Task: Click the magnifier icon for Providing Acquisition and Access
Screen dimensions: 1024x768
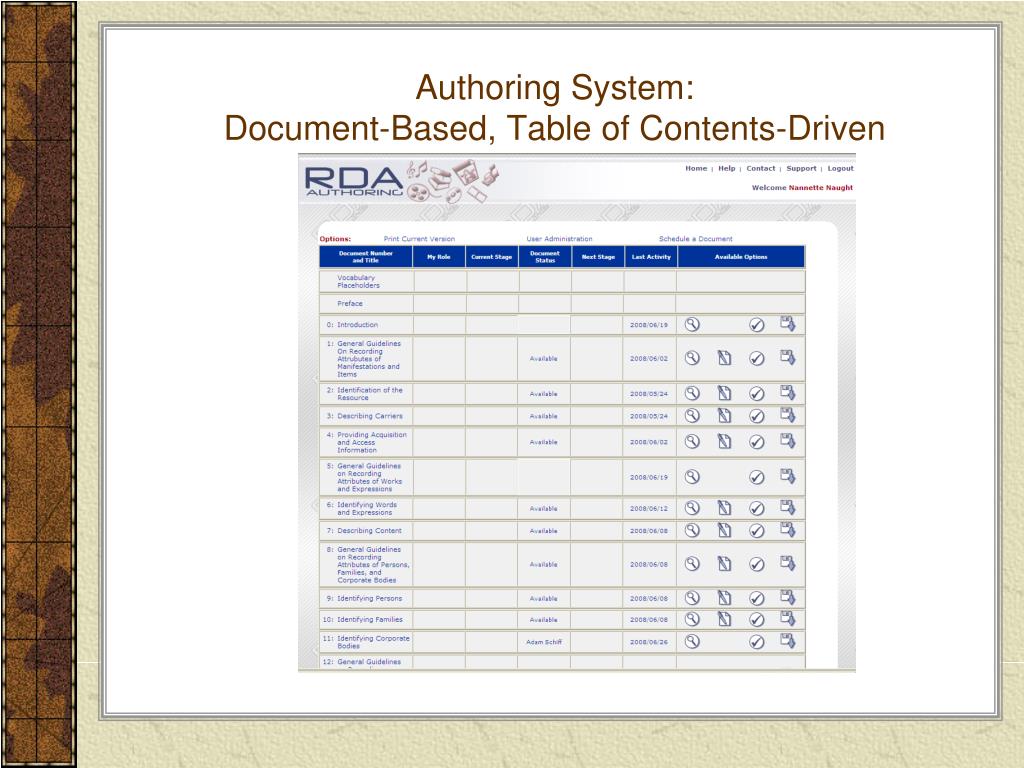Action: pos(692,441)
